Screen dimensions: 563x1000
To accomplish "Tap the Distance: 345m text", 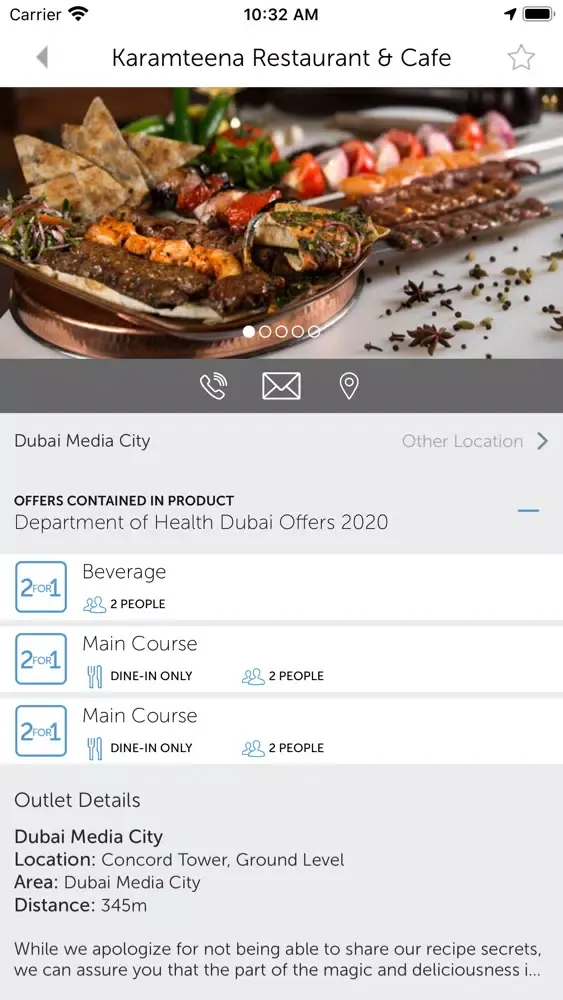I will (80, 906).
